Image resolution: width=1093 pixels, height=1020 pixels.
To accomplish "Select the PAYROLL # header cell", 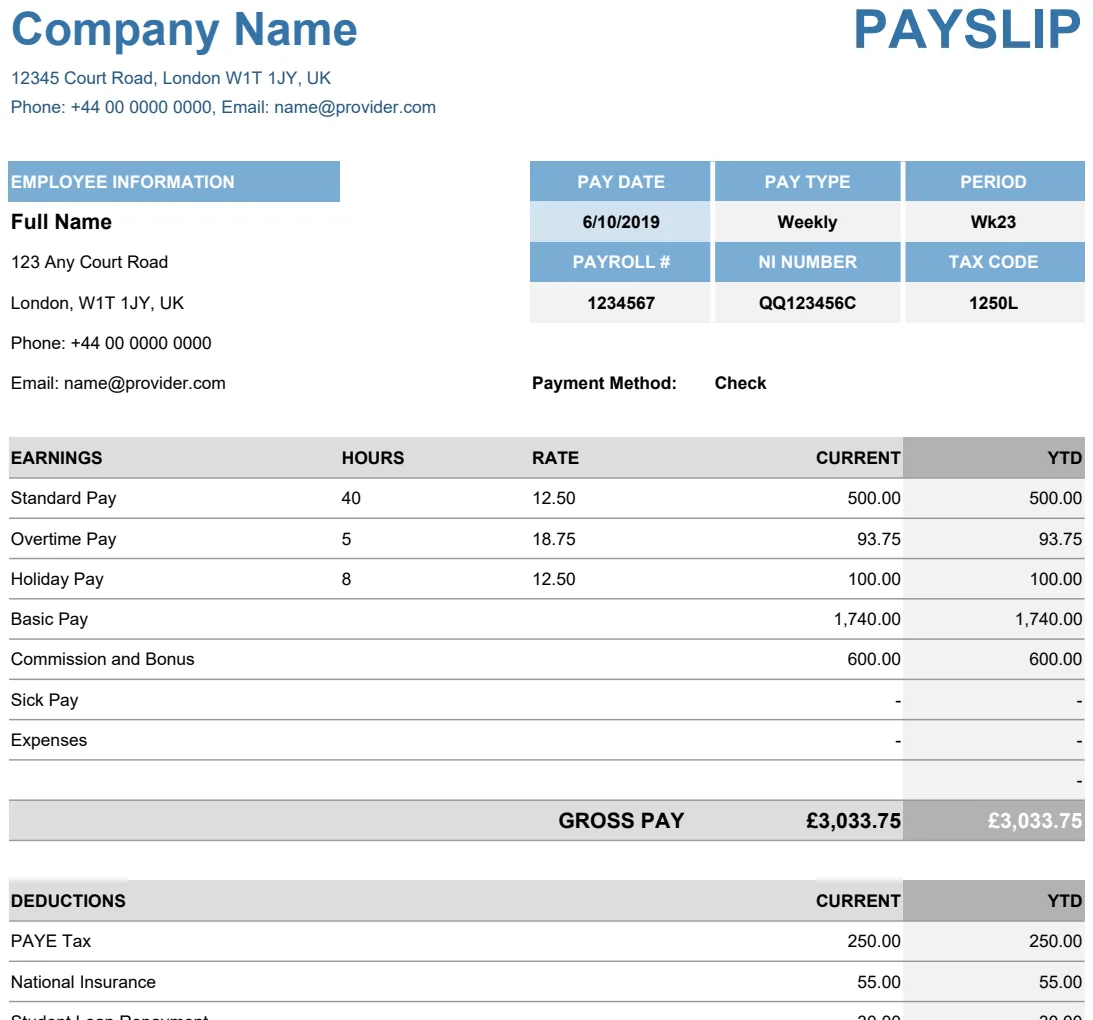I will tap(620, 262).
